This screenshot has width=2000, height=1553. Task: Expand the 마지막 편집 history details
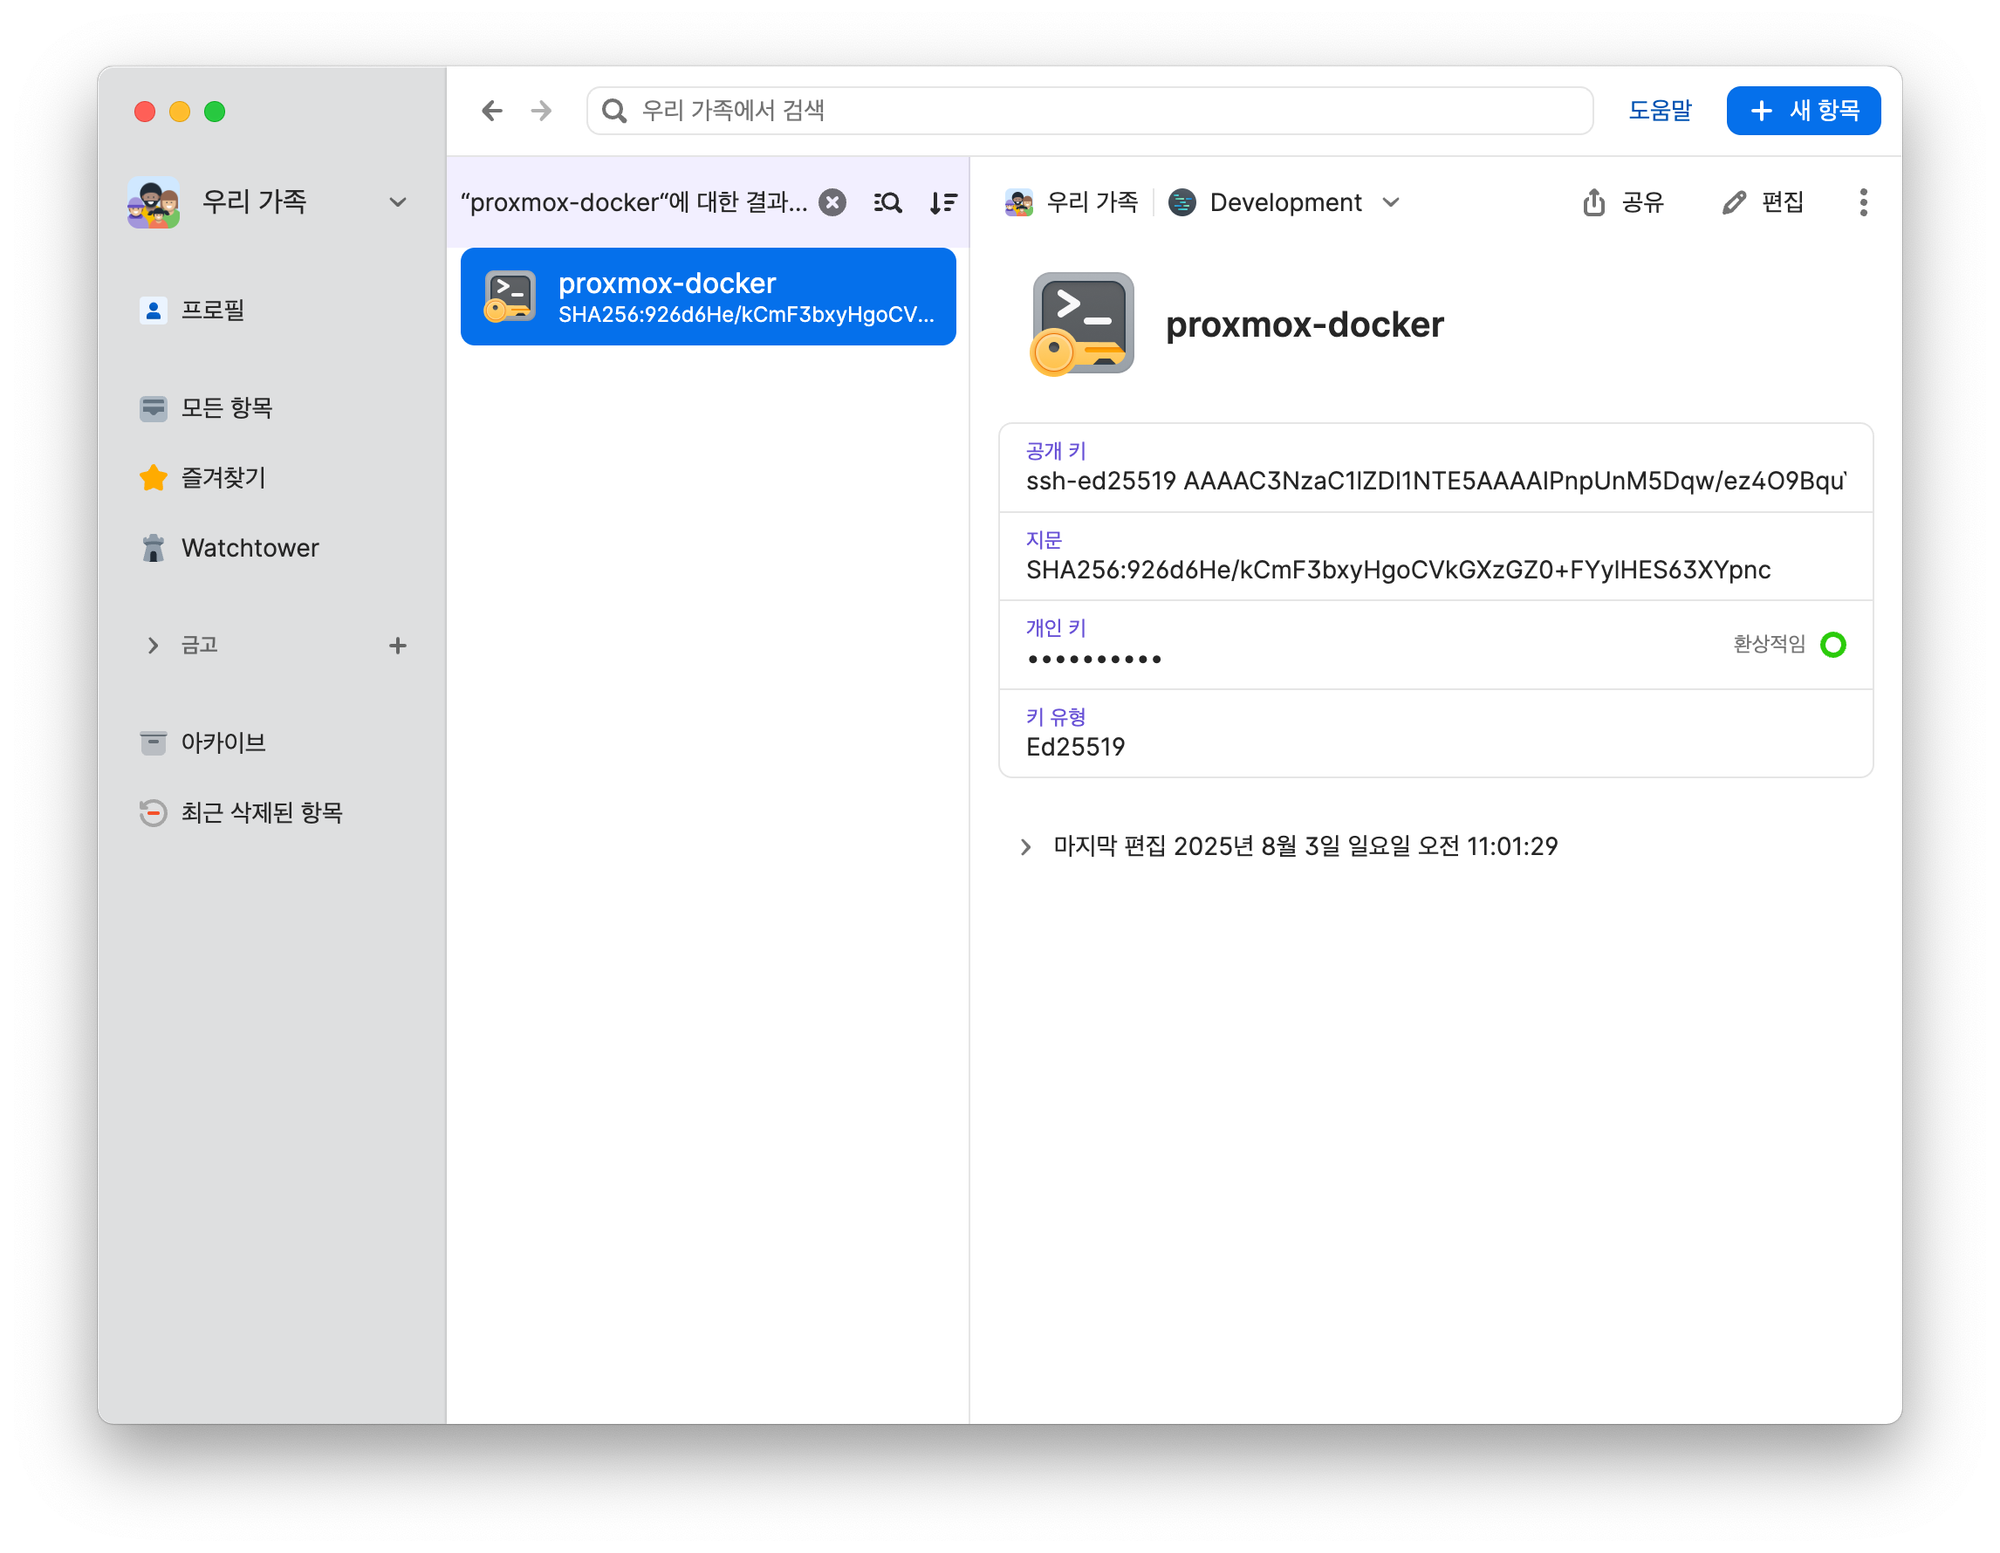[x=1025, y=847]
